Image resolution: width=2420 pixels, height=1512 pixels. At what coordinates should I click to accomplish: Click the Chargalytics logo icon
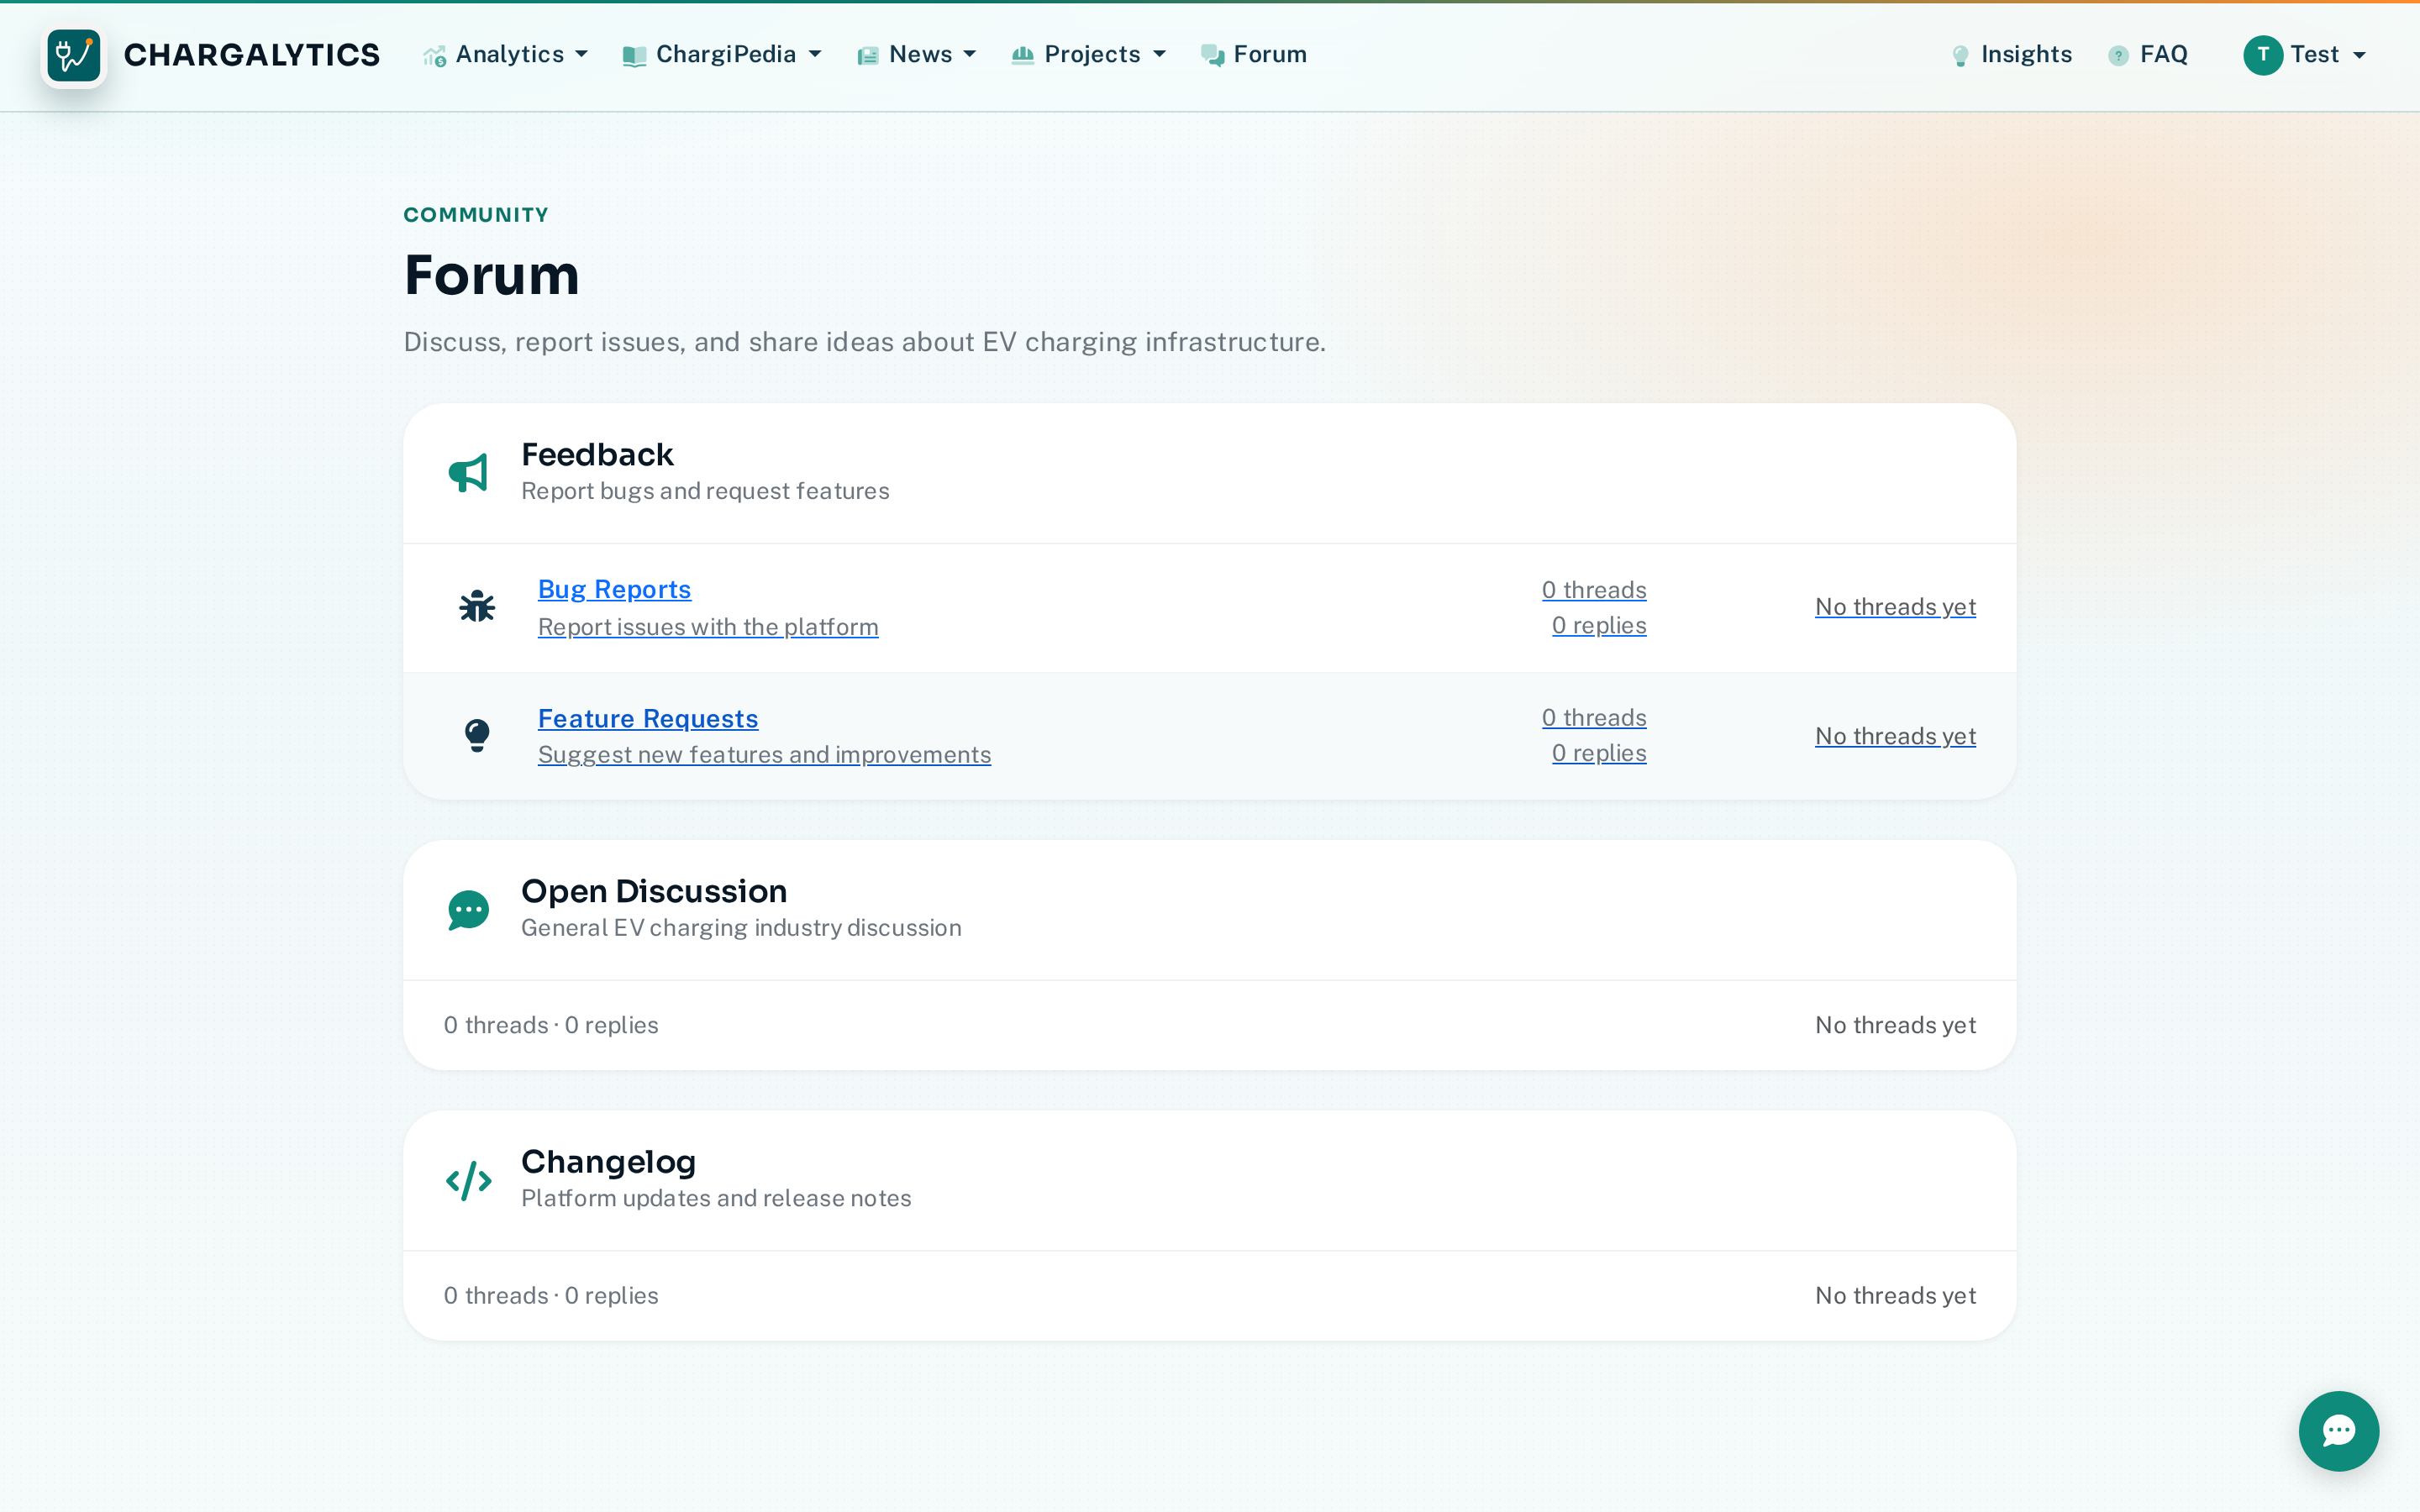(x=74, y=56)
